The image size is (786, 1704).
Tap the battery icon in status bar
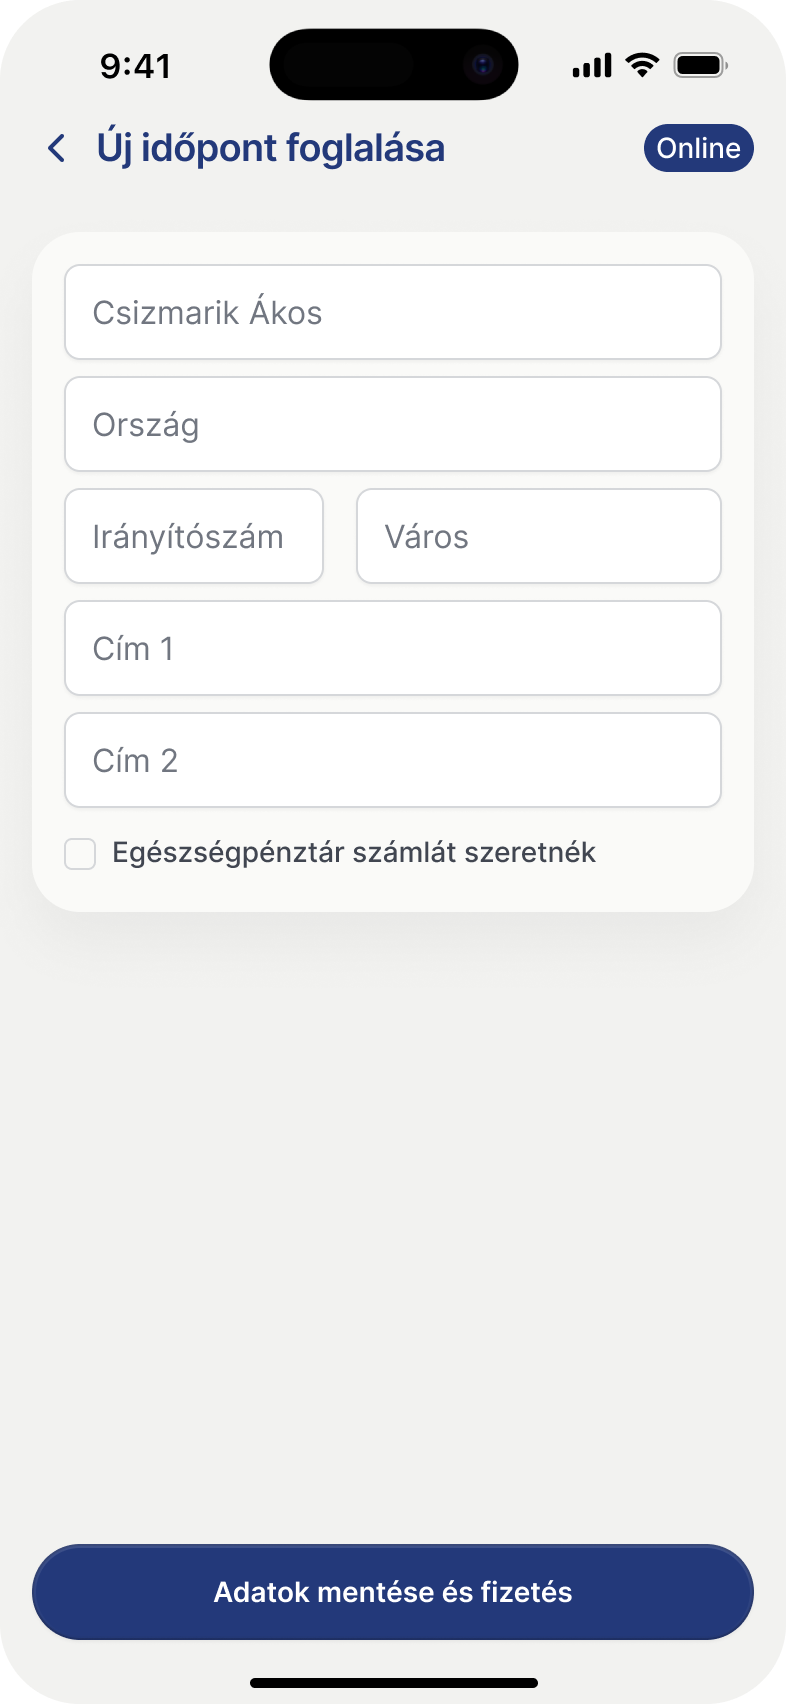tap(700, 66)
